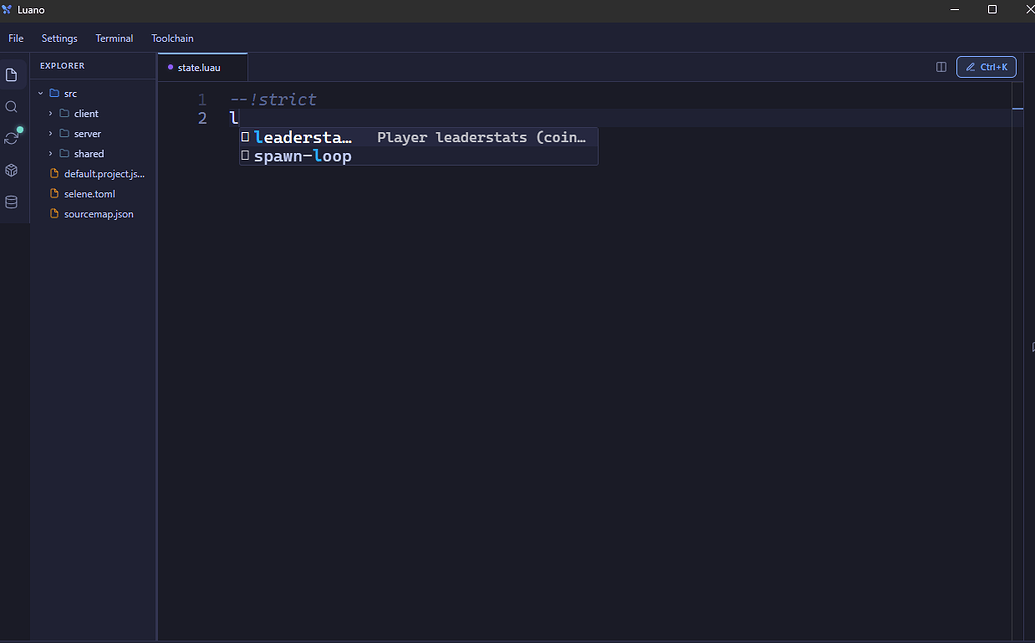Open the File menu
The width and height of the screenshot is (1035, 643).
(16, 38)
